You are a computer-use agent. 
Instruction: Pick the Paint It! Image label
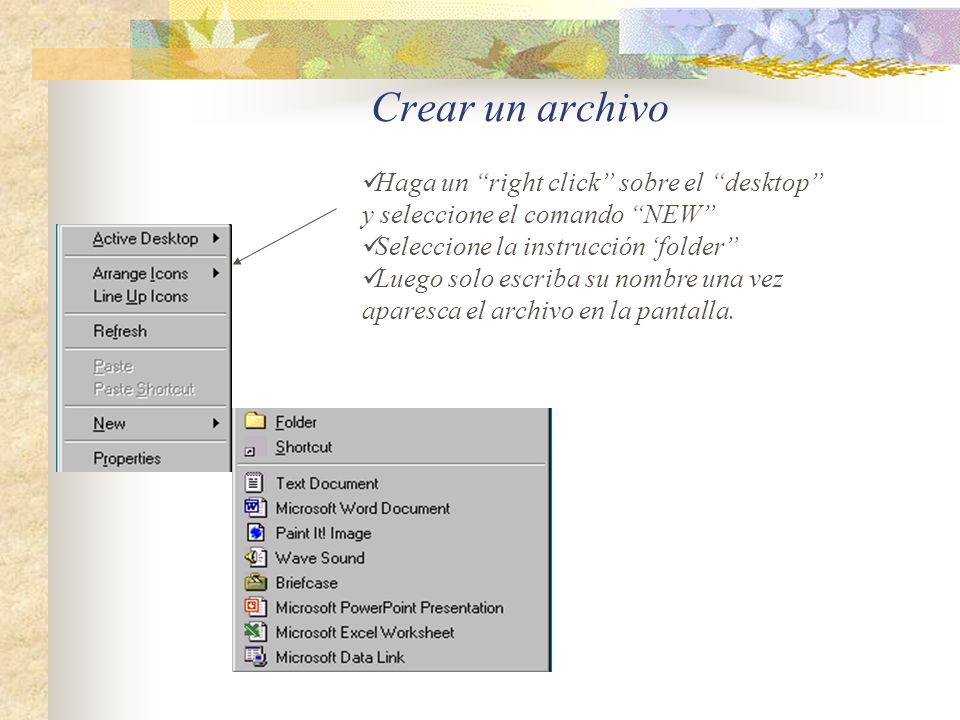[x=323, y=533]
